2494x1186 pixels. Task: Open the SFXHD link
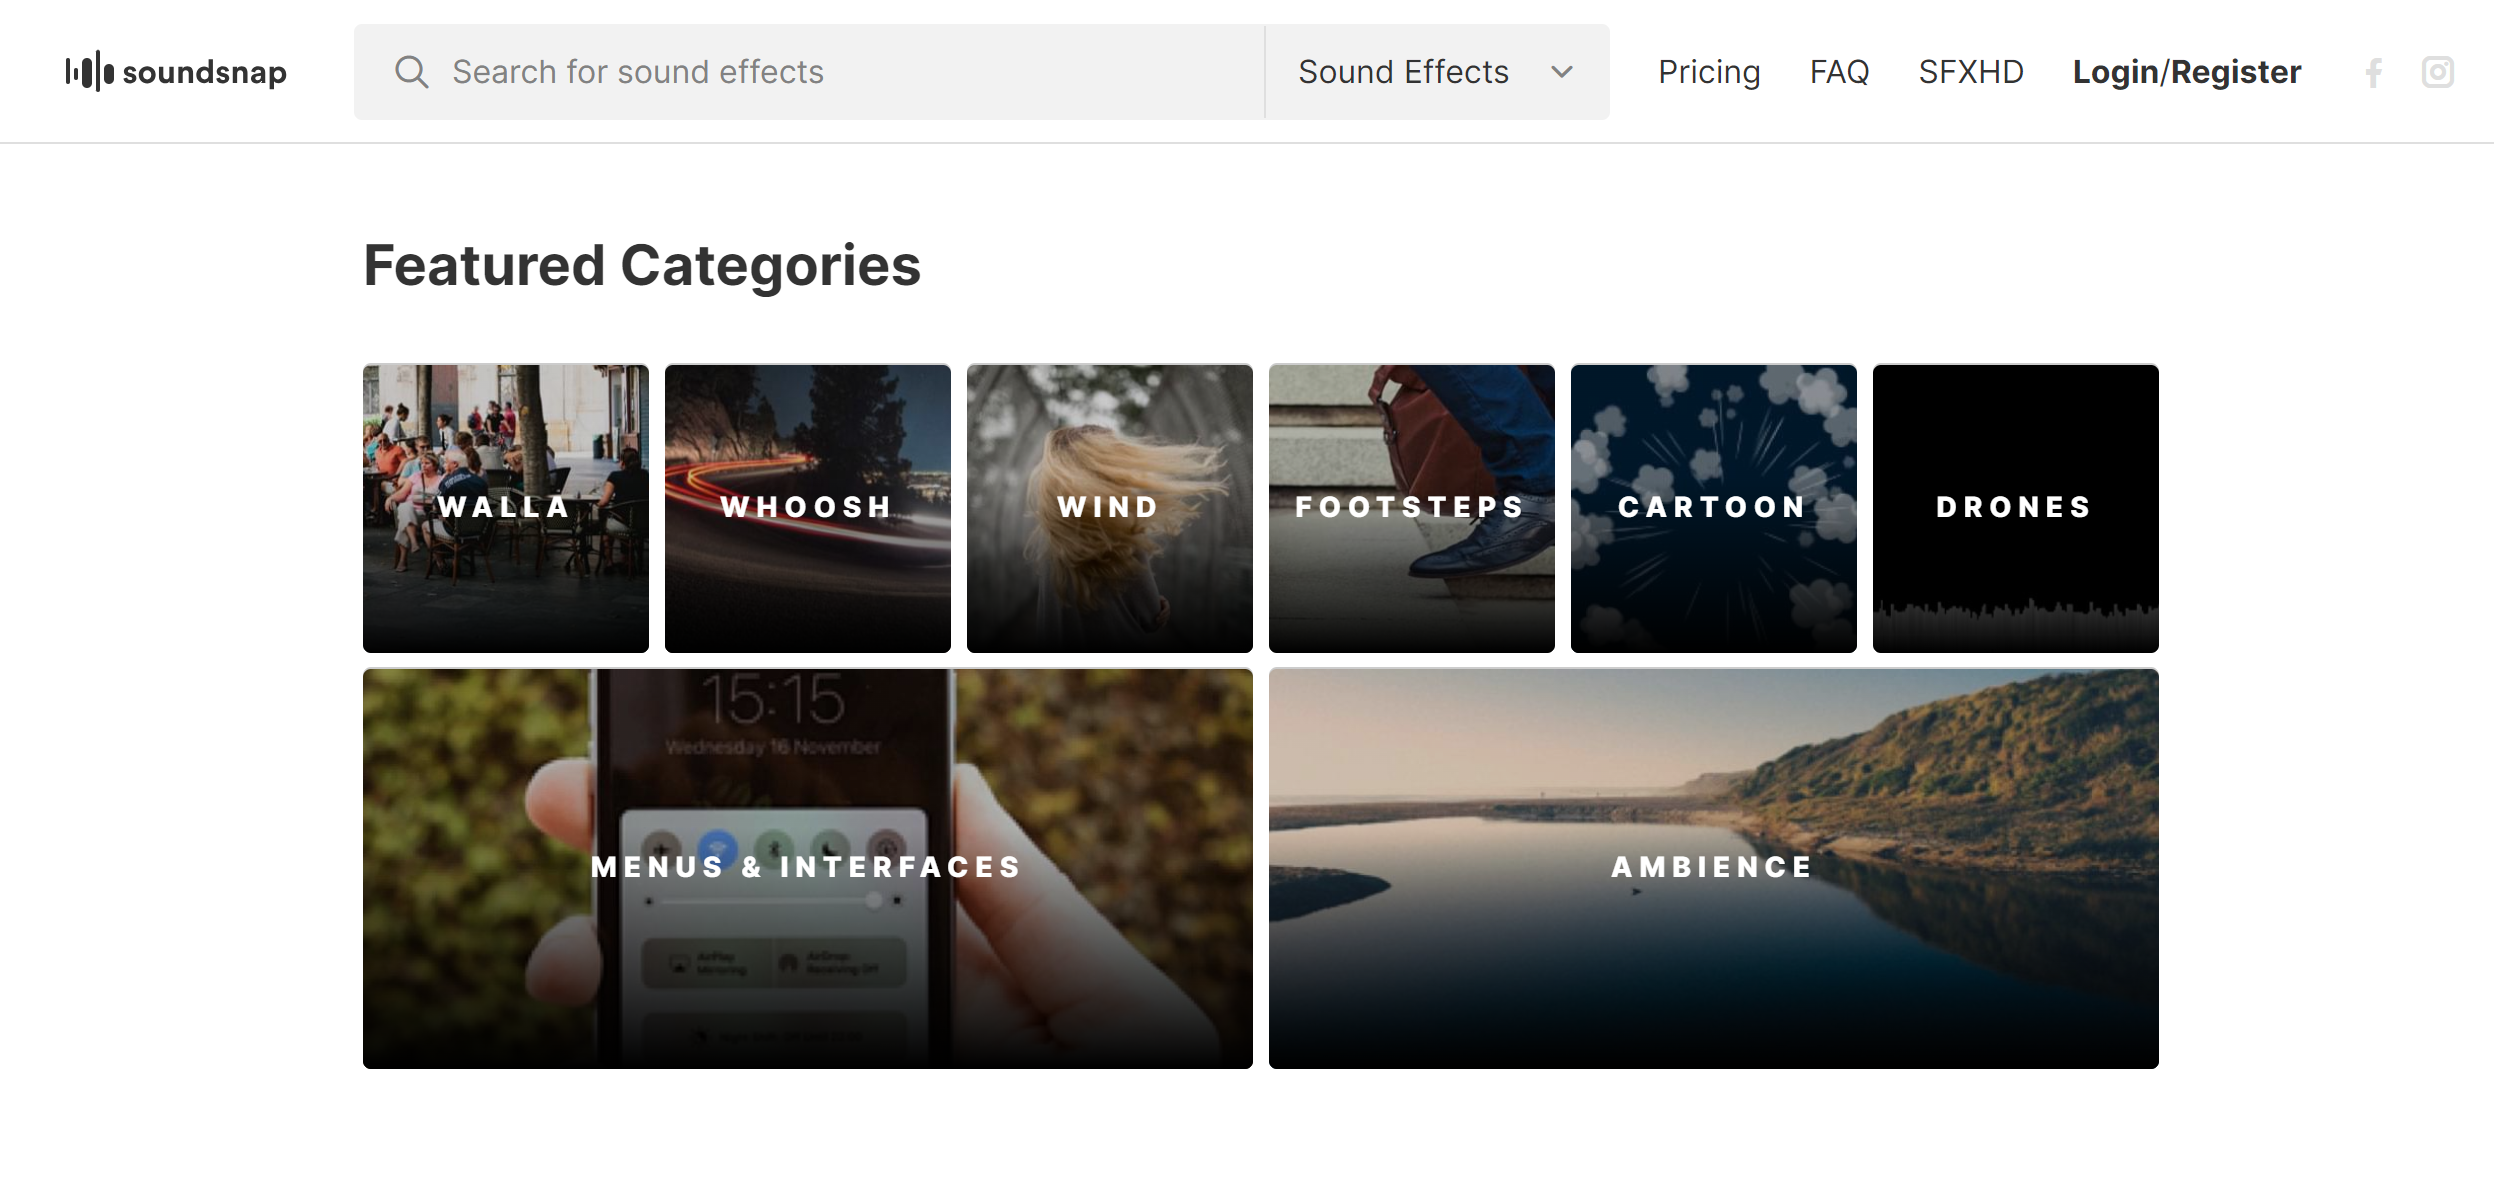pos(1970,72)
